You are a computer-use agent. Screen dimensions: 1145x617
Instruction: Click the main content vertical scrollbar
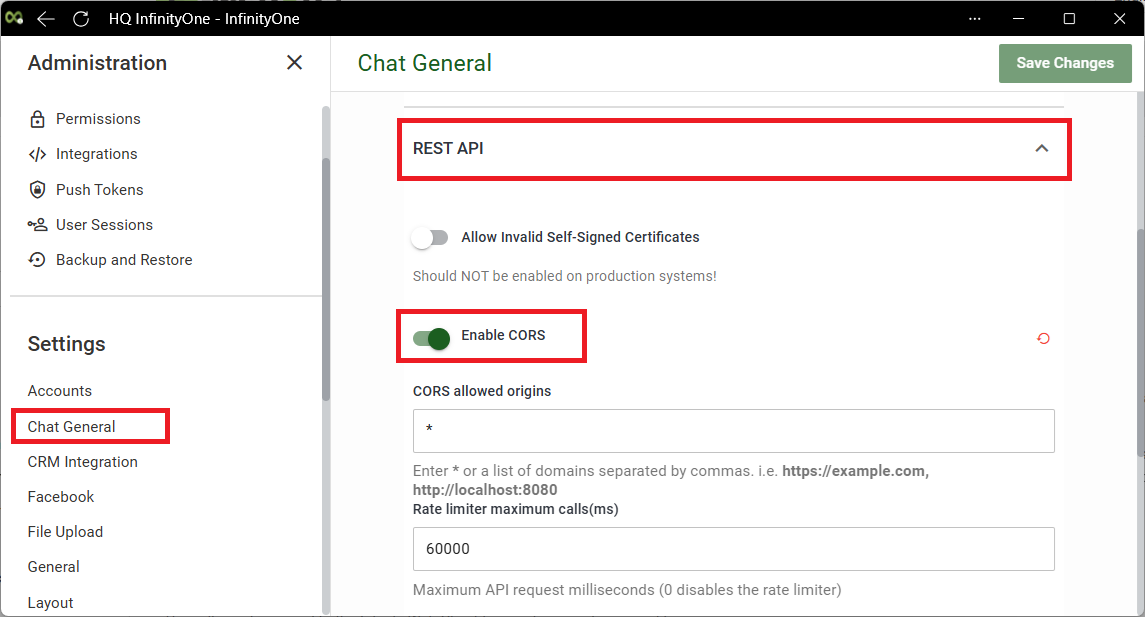[x=1140, y=343]
